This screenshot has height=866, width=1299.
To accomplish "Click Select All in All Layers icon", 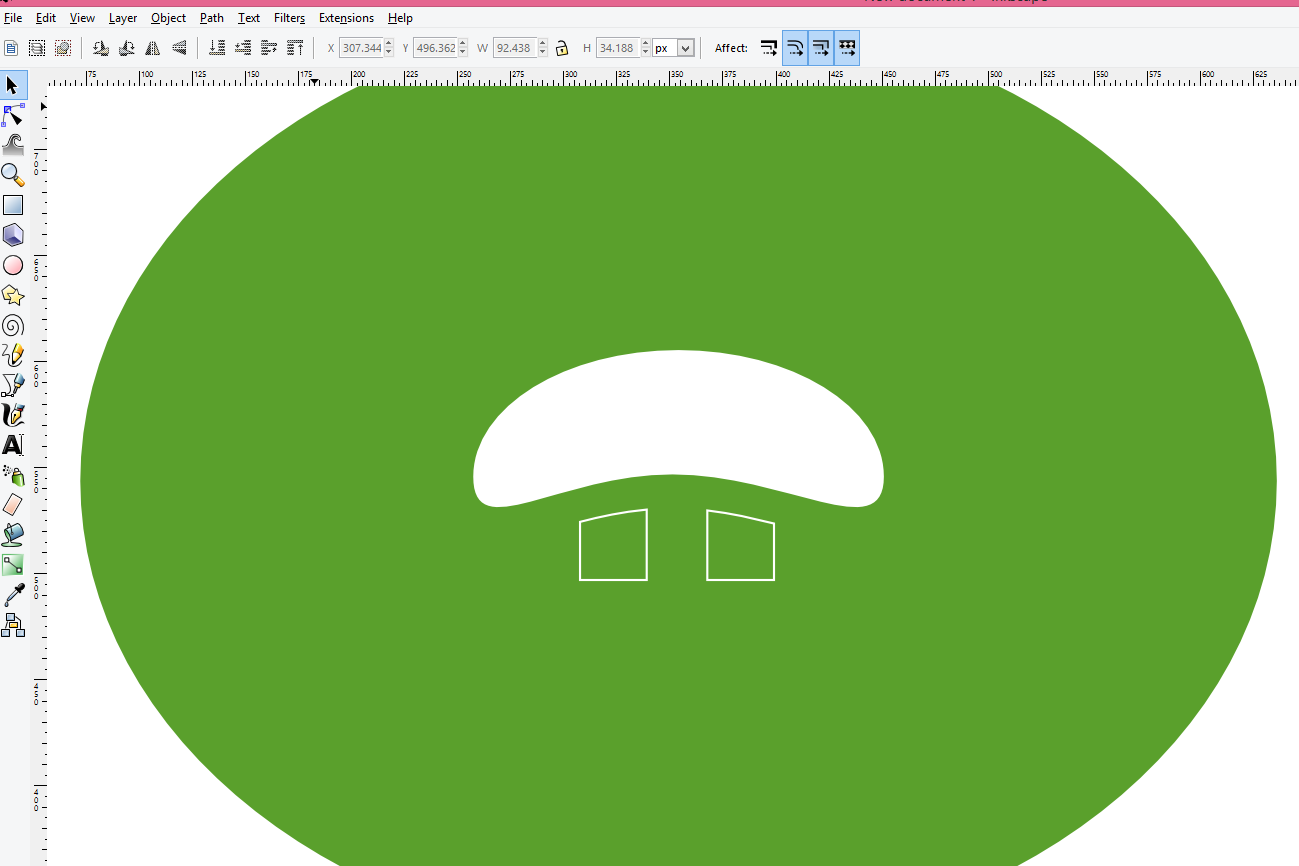I will click(37, 48).
